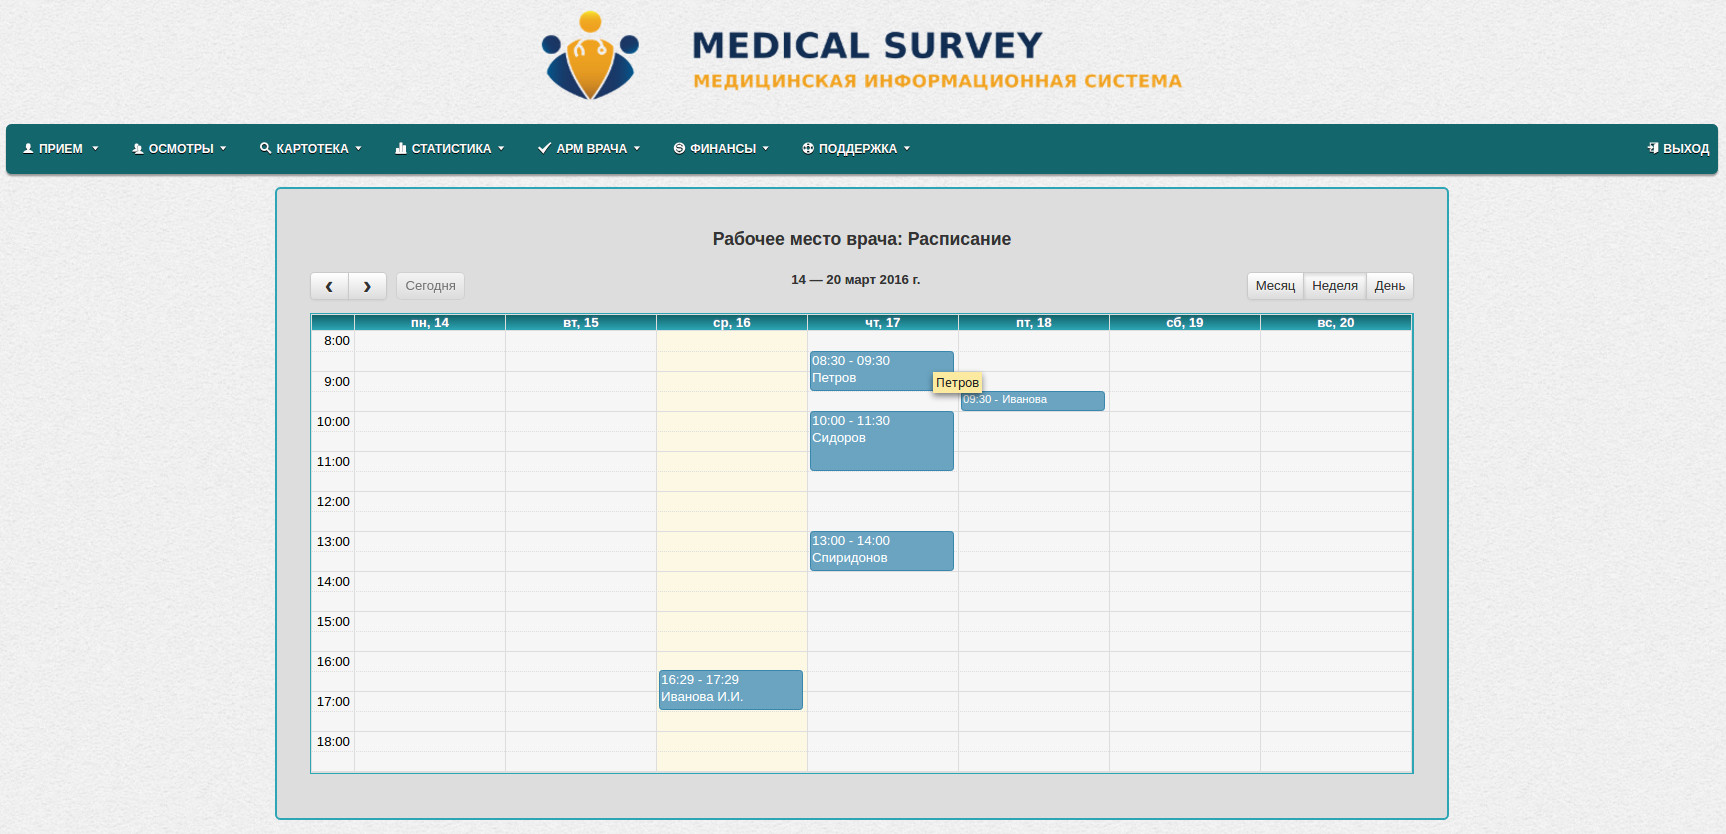1726x834 pixels.
Task: Switch calendar to Неделя view
Action: click(x=1335, y=286)
